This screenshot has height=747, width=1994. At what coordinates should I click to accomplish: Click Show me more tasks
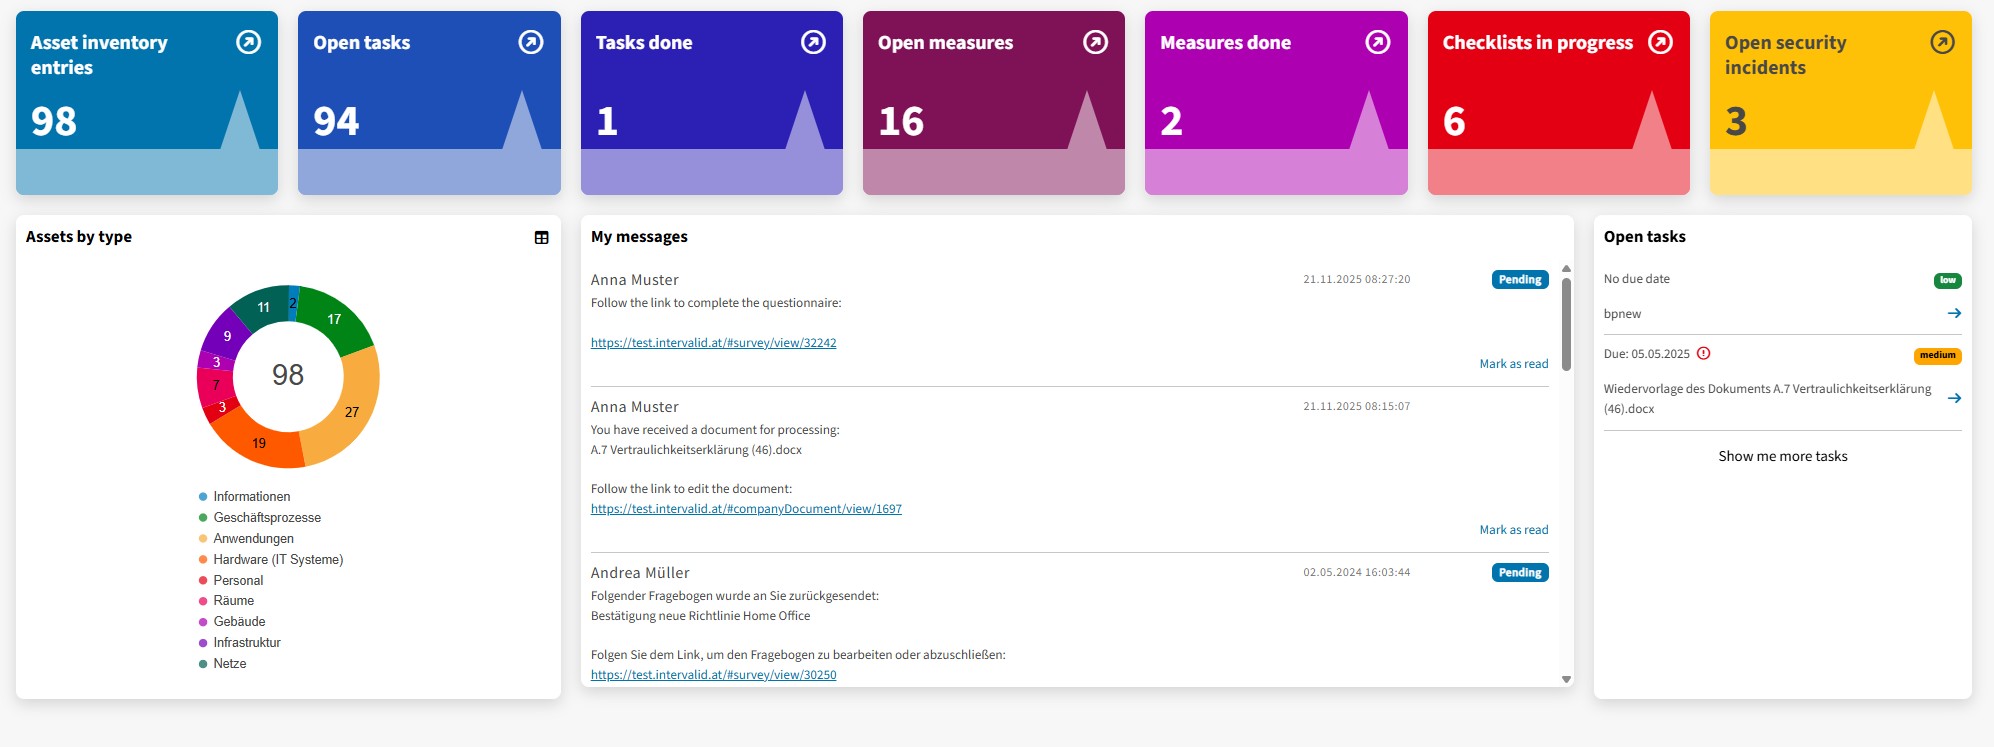pos(1783,456)
